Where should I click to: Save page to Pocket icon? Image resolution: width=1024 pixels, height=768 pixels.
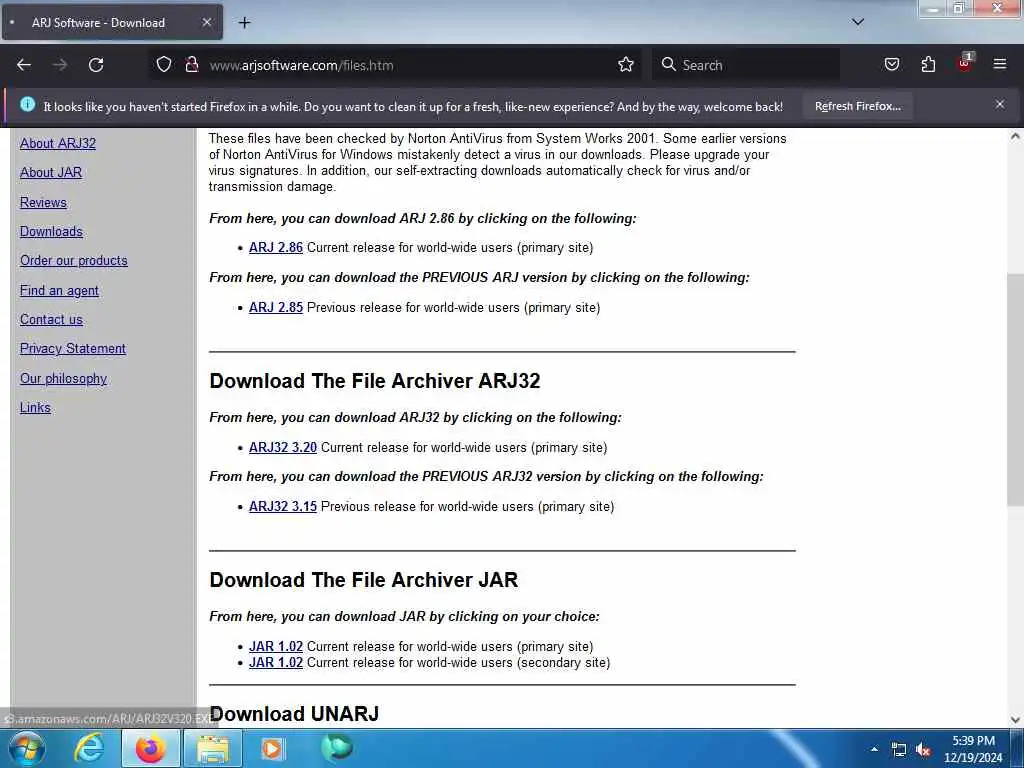[x=891, y=65]
